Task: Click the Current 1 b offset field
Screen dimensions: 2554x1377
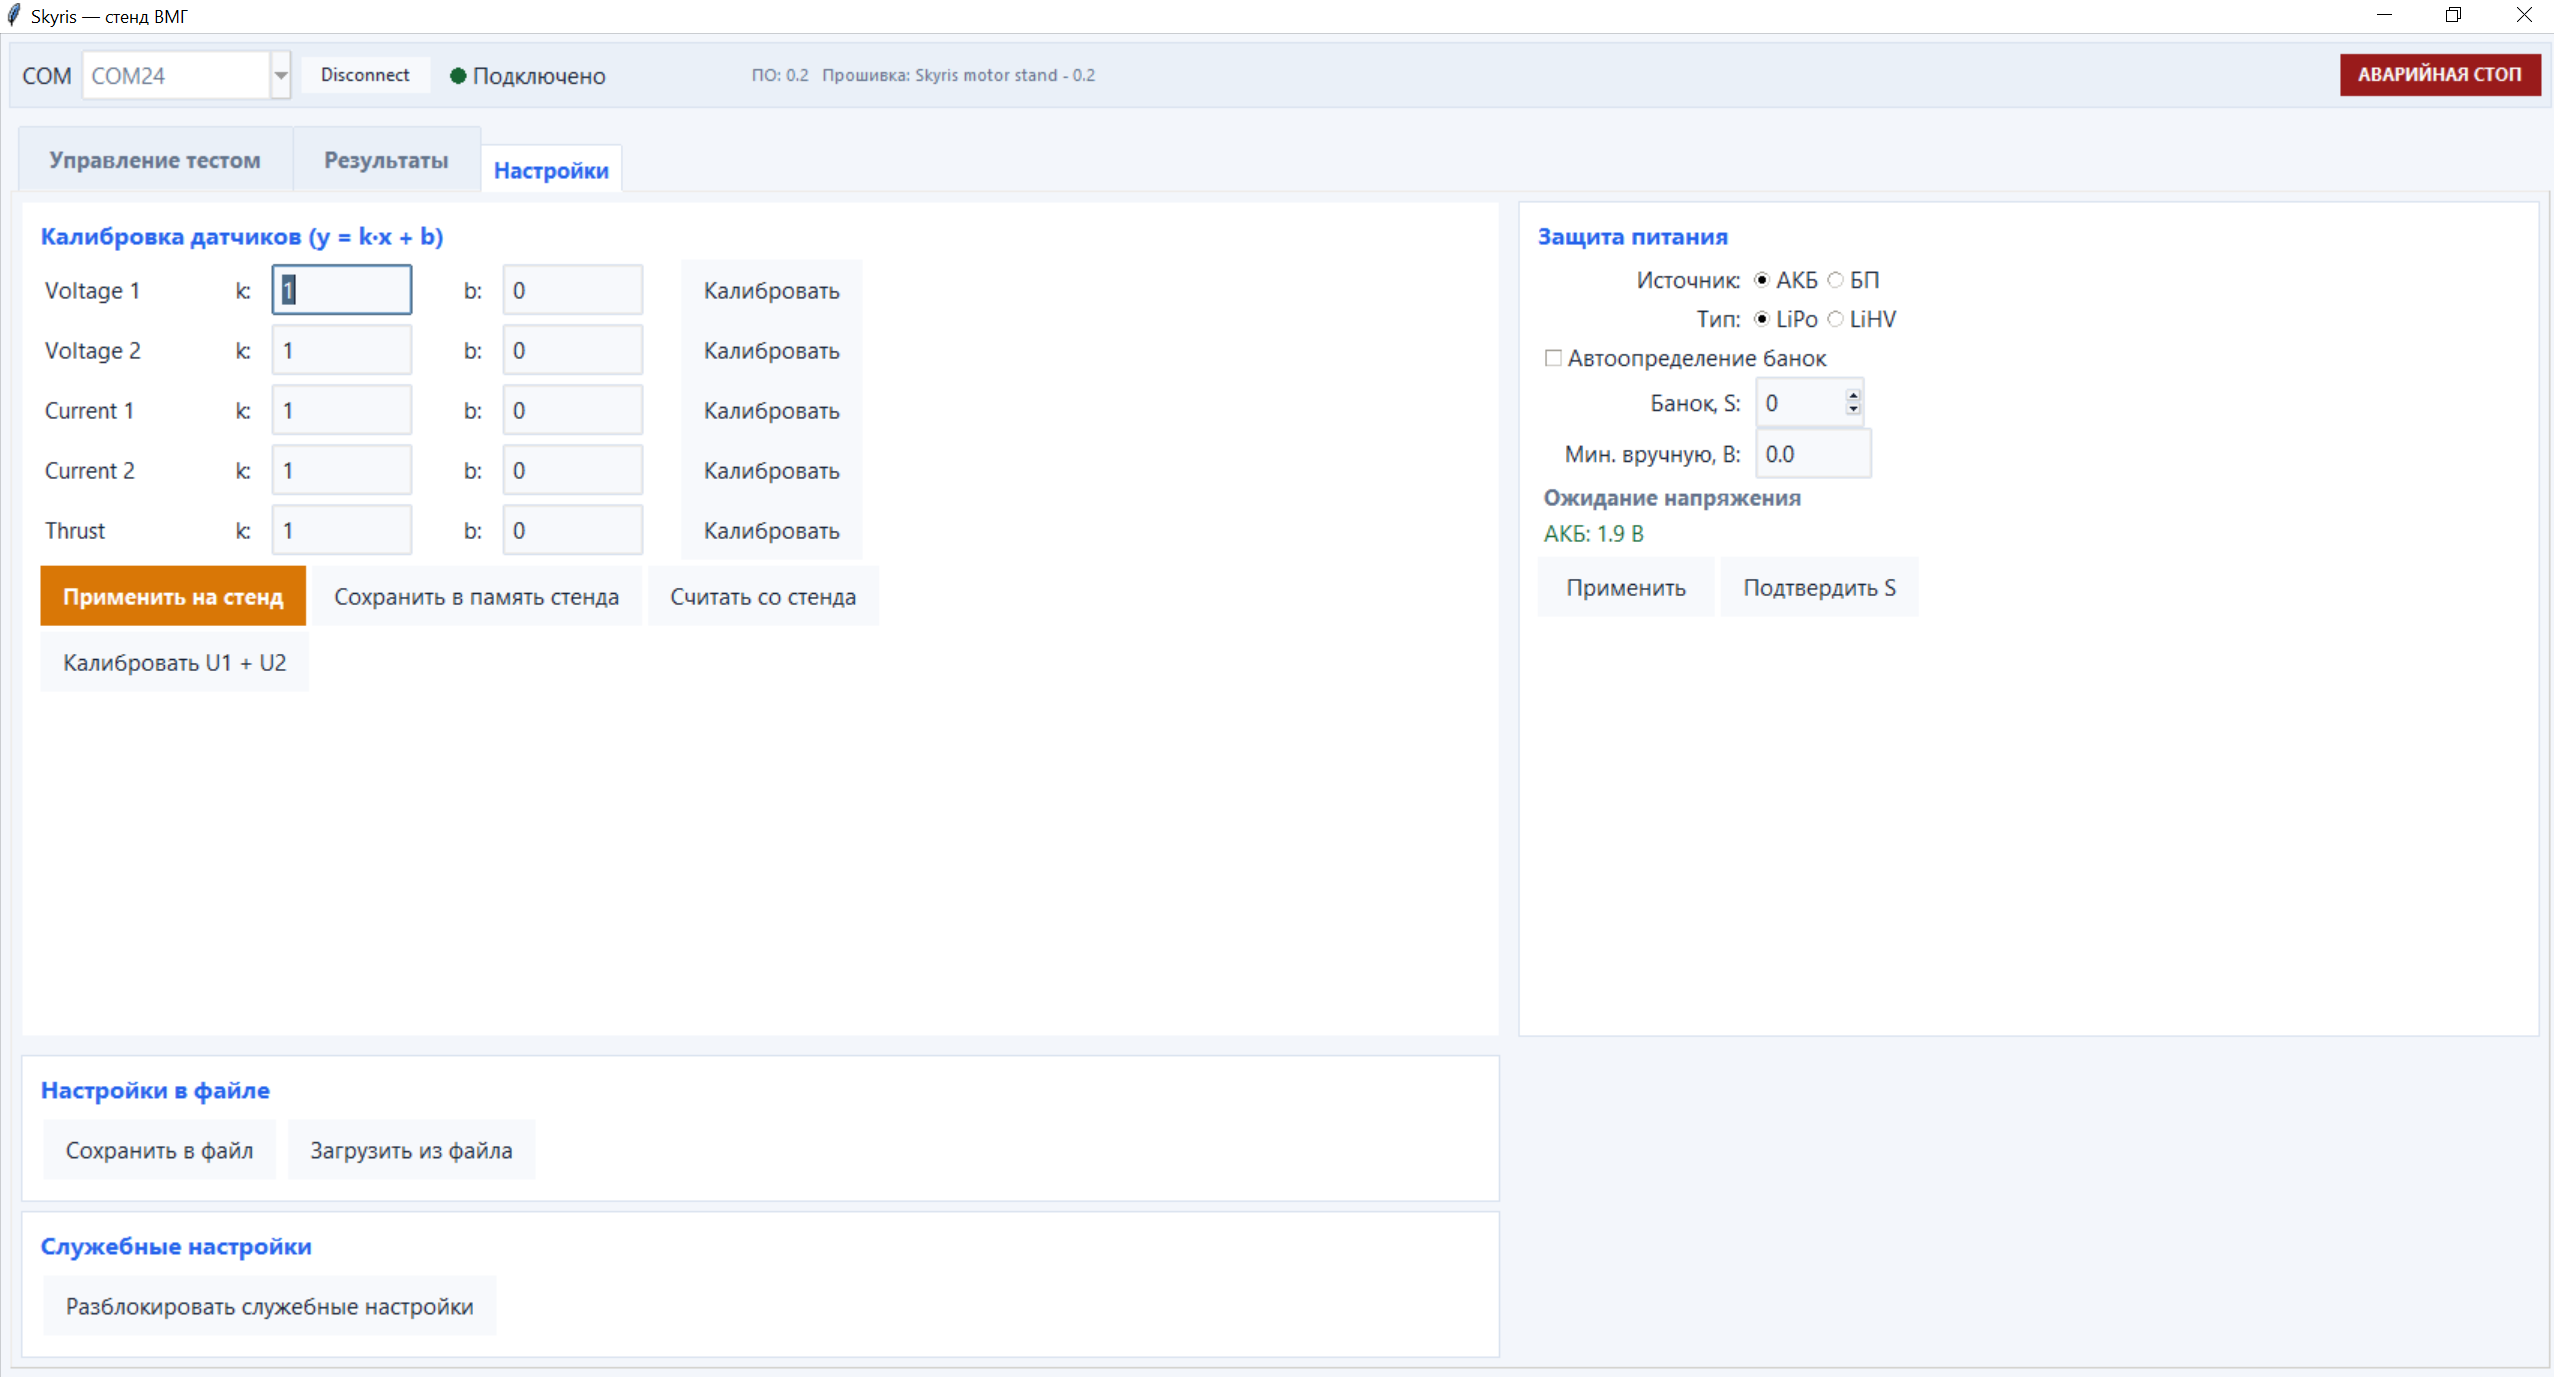Action: (573, 410)
